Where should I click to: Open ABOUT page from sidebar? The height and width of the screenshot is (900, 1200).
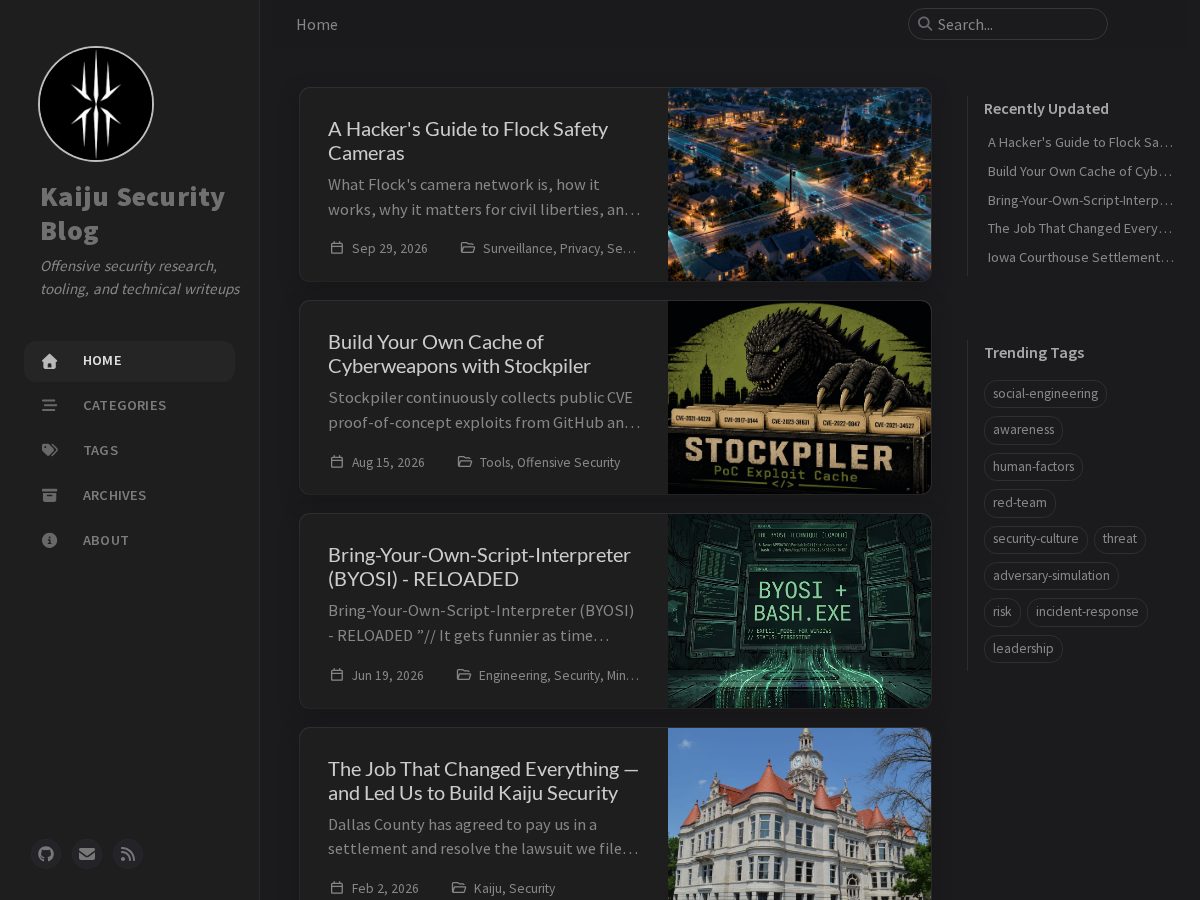(130, 541)
